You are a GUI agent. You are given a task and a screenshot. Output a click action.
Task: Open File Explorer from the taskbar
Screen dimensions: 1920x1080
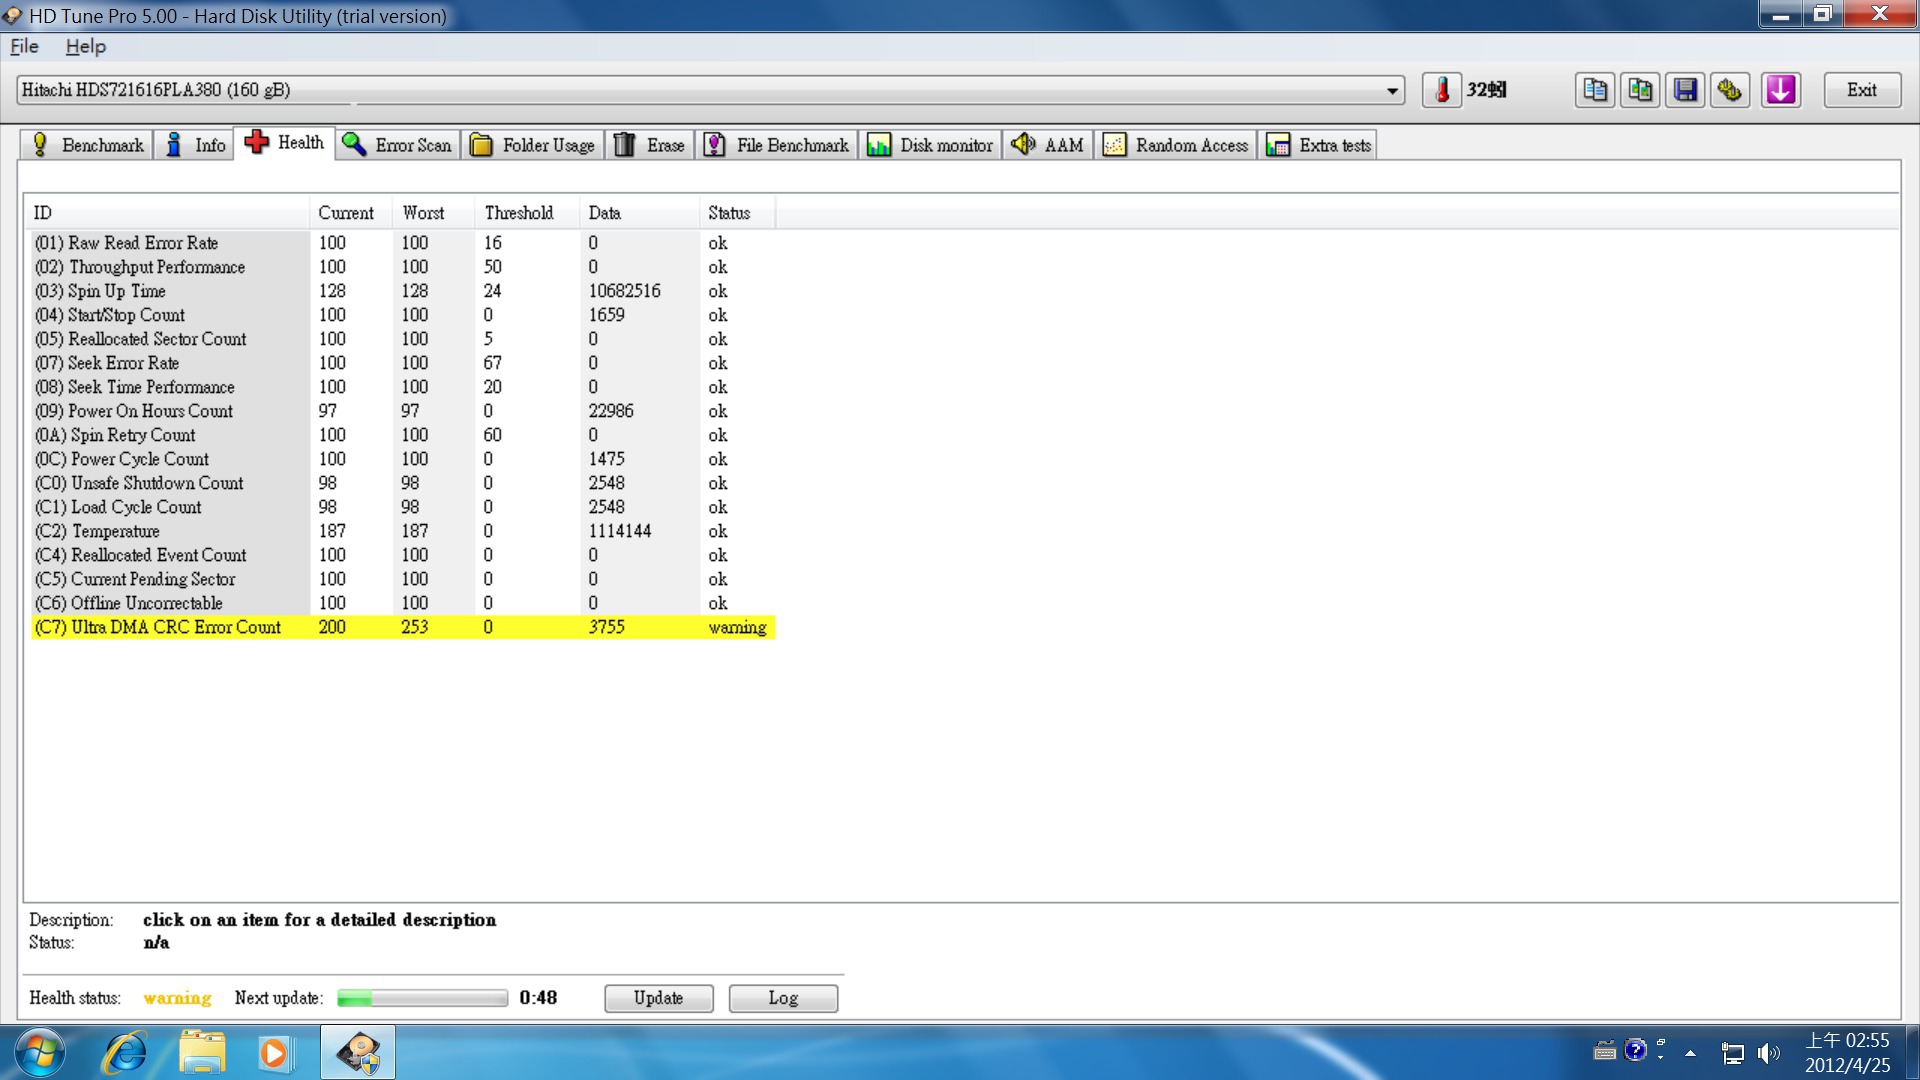click(x=202, y=1053)
